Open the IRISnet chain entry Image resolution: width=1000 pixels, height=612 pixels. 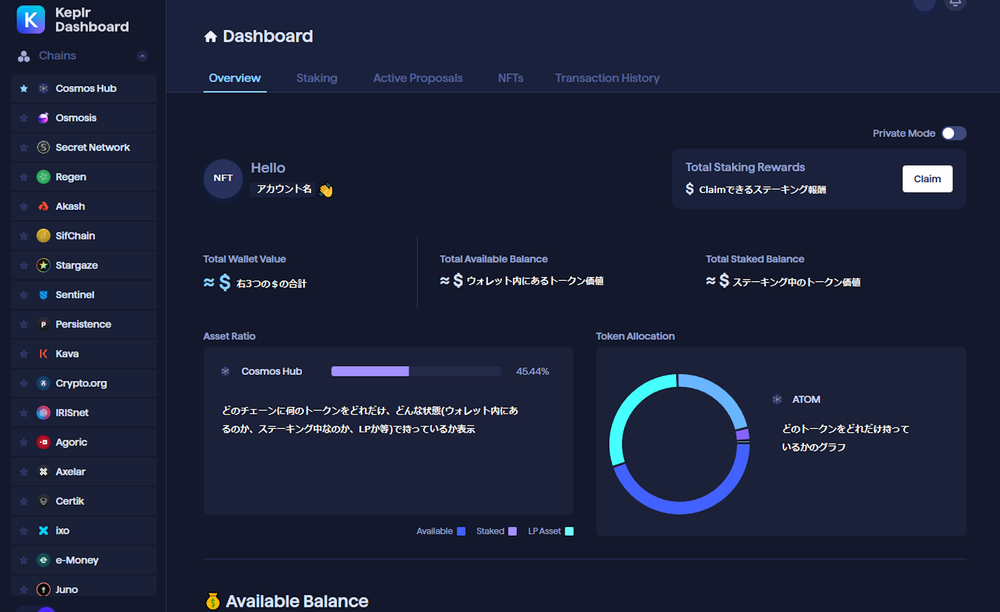(84, 412)
